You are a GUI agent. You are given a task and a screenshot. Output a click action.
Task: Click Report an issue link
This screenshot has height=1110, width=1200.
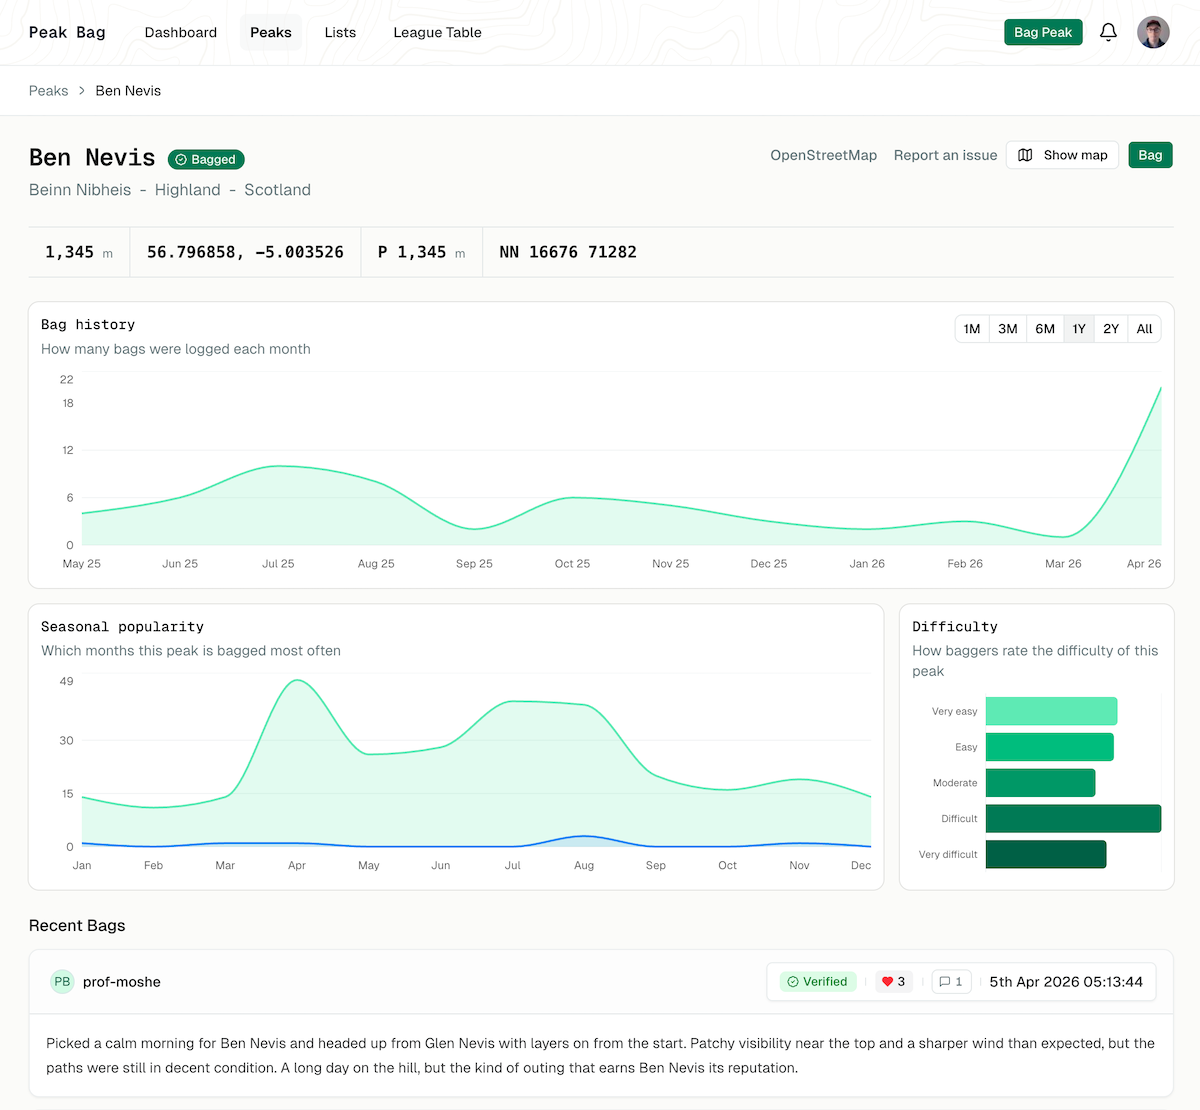[945, 155]
